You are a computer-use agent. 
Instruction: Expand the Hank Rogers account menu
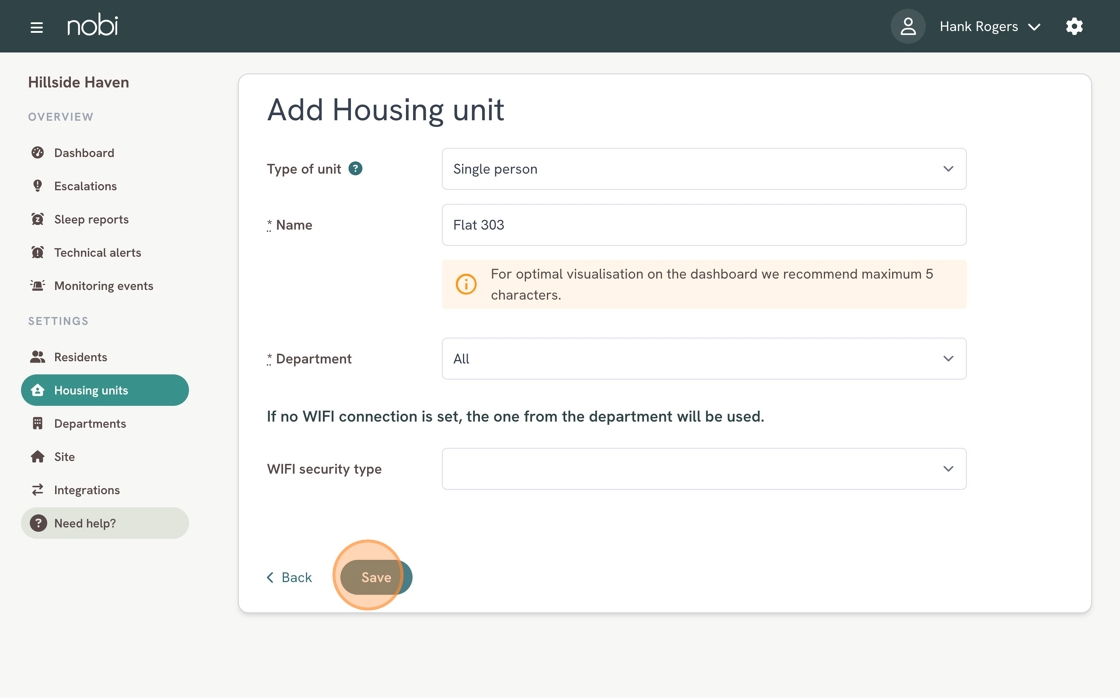point(990,26)
